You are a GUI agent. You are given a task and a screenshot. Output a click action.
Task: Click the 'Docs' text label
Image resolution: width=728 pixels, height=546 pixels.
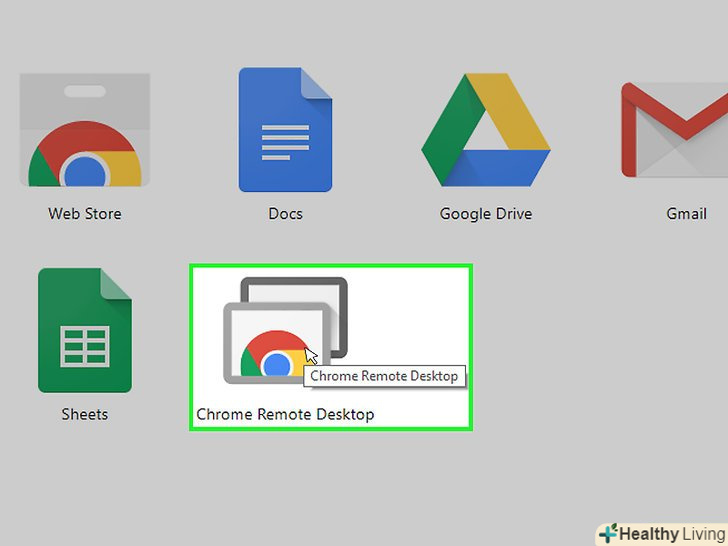point(286,214)
